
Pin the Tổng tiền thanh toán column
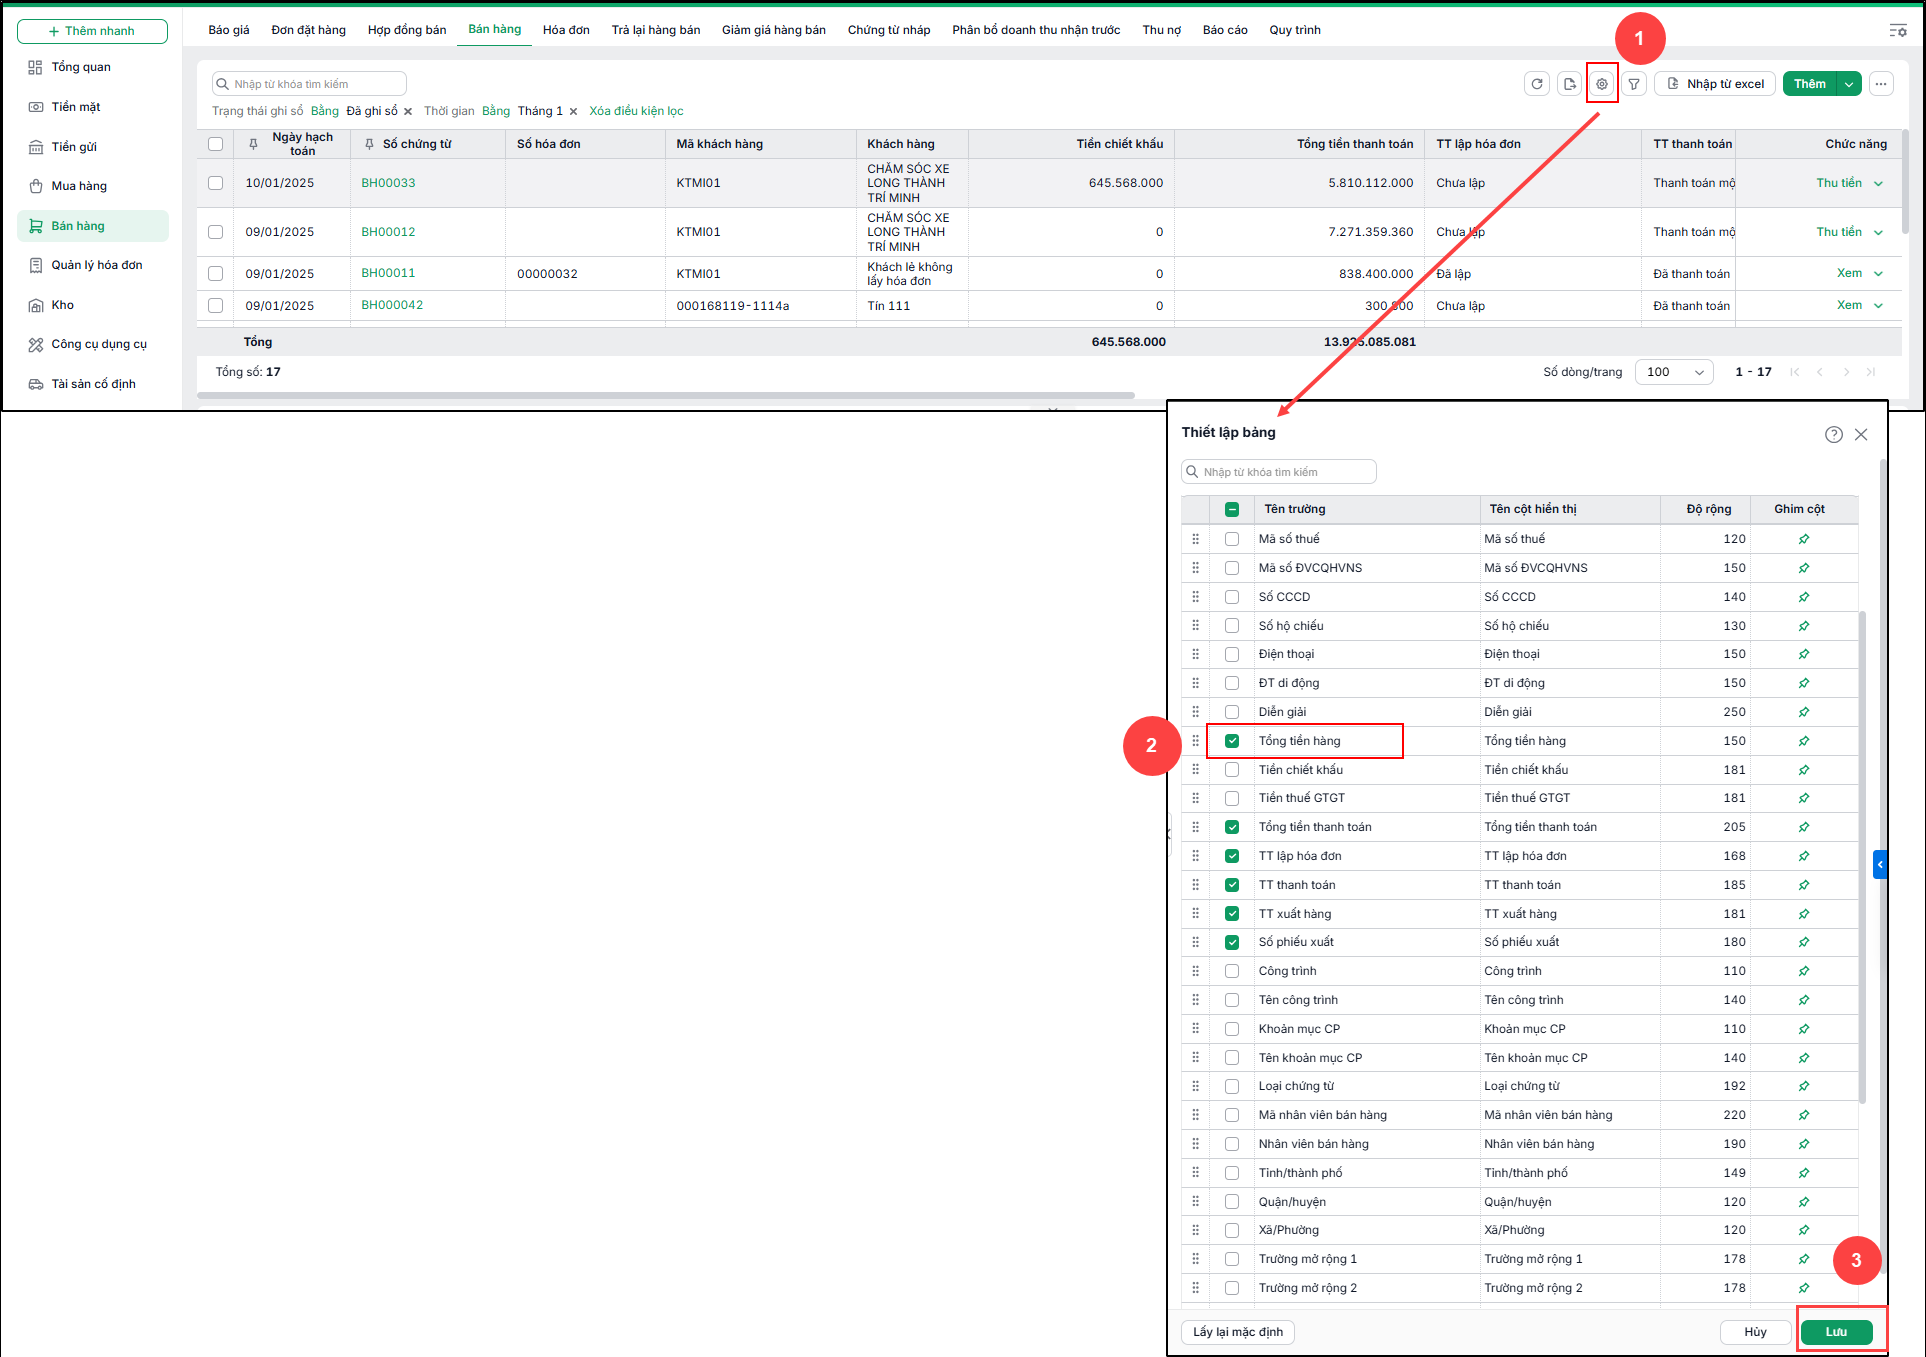tap(1803, 827)
